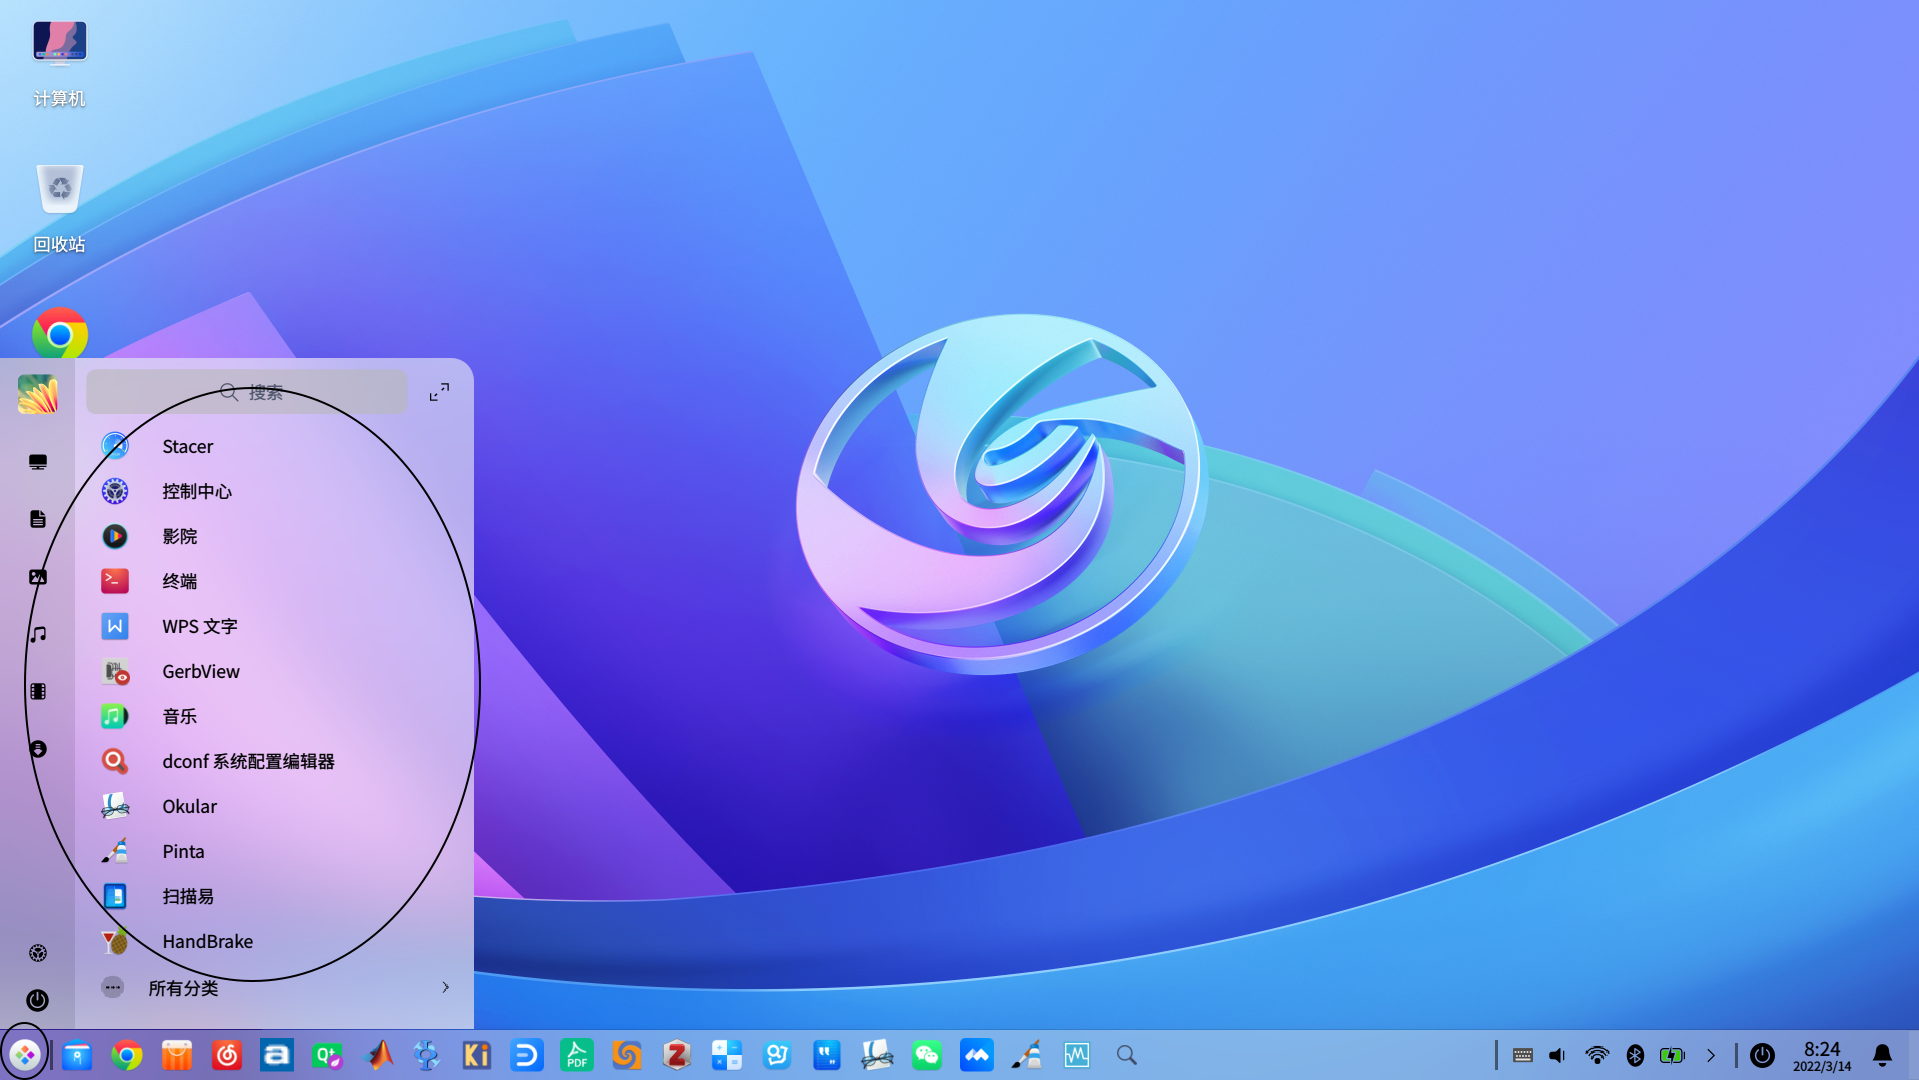Open Computer from start menu sidebar

click(38, 462)
